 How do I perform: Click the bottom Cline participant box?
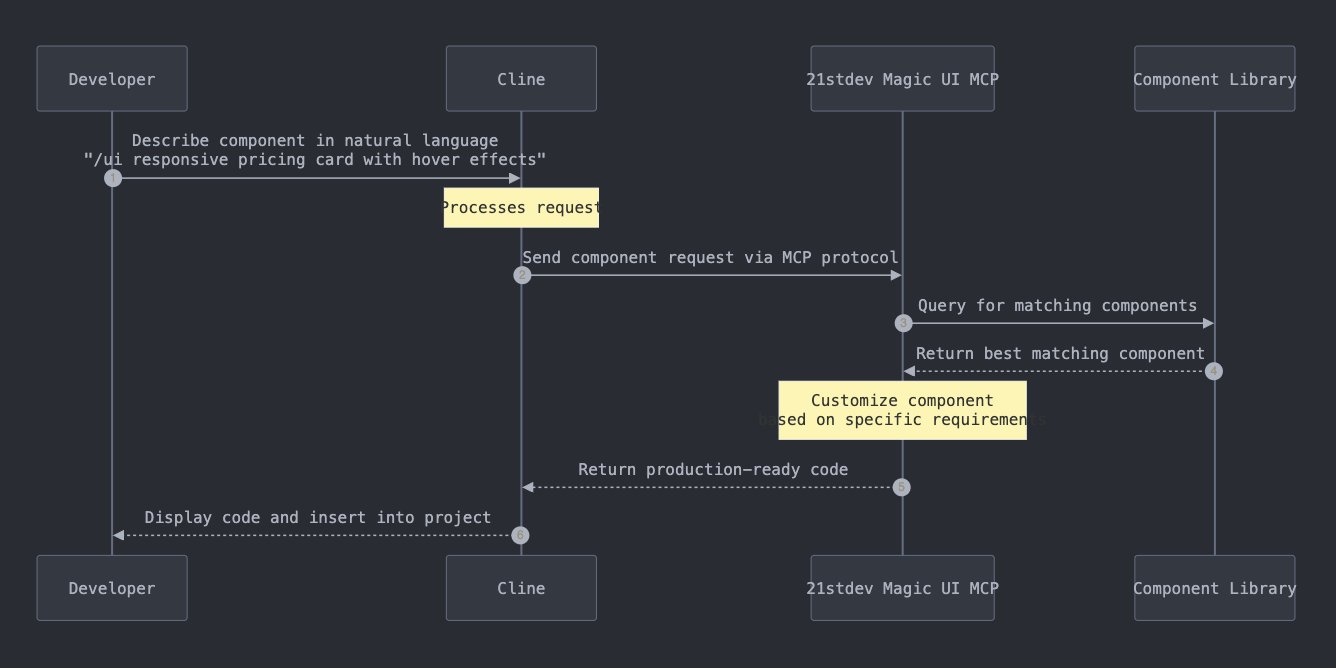(521, 588)
